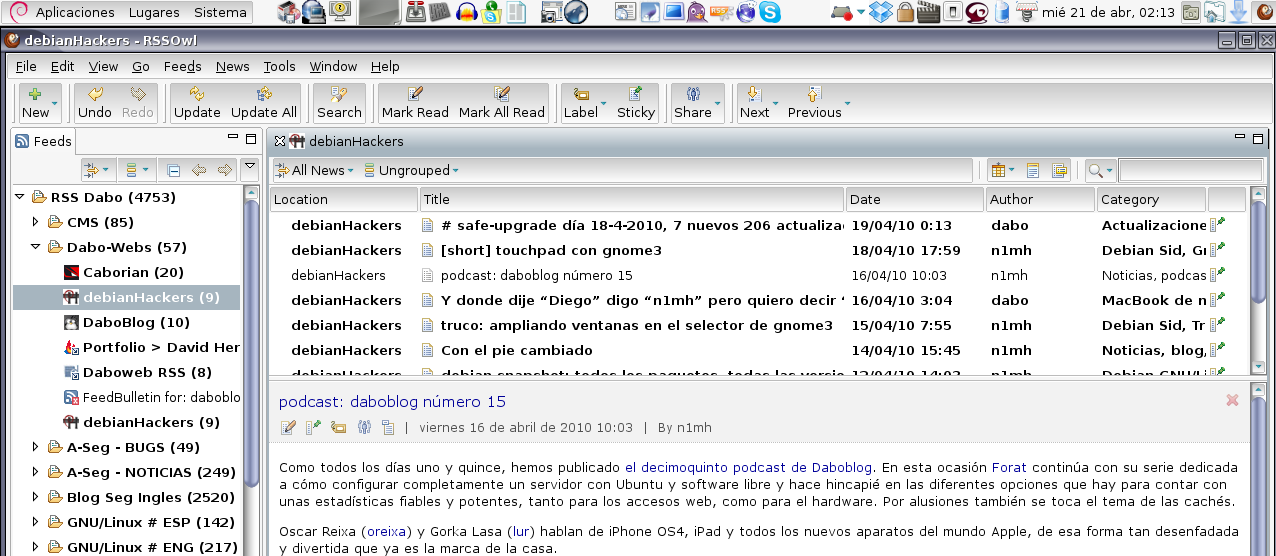Click the New toolbar button
The height and width of the screenshot is (556, 1276).
(35, 102)
